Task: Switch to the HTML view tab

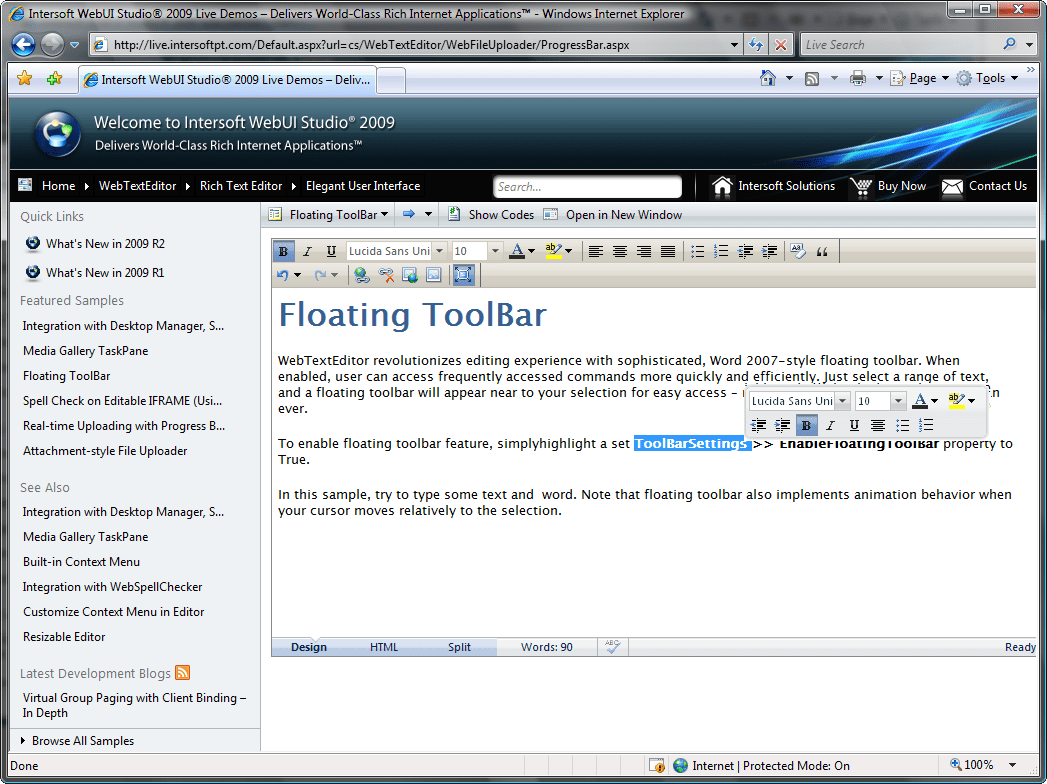Action: (x=384, y=647)
